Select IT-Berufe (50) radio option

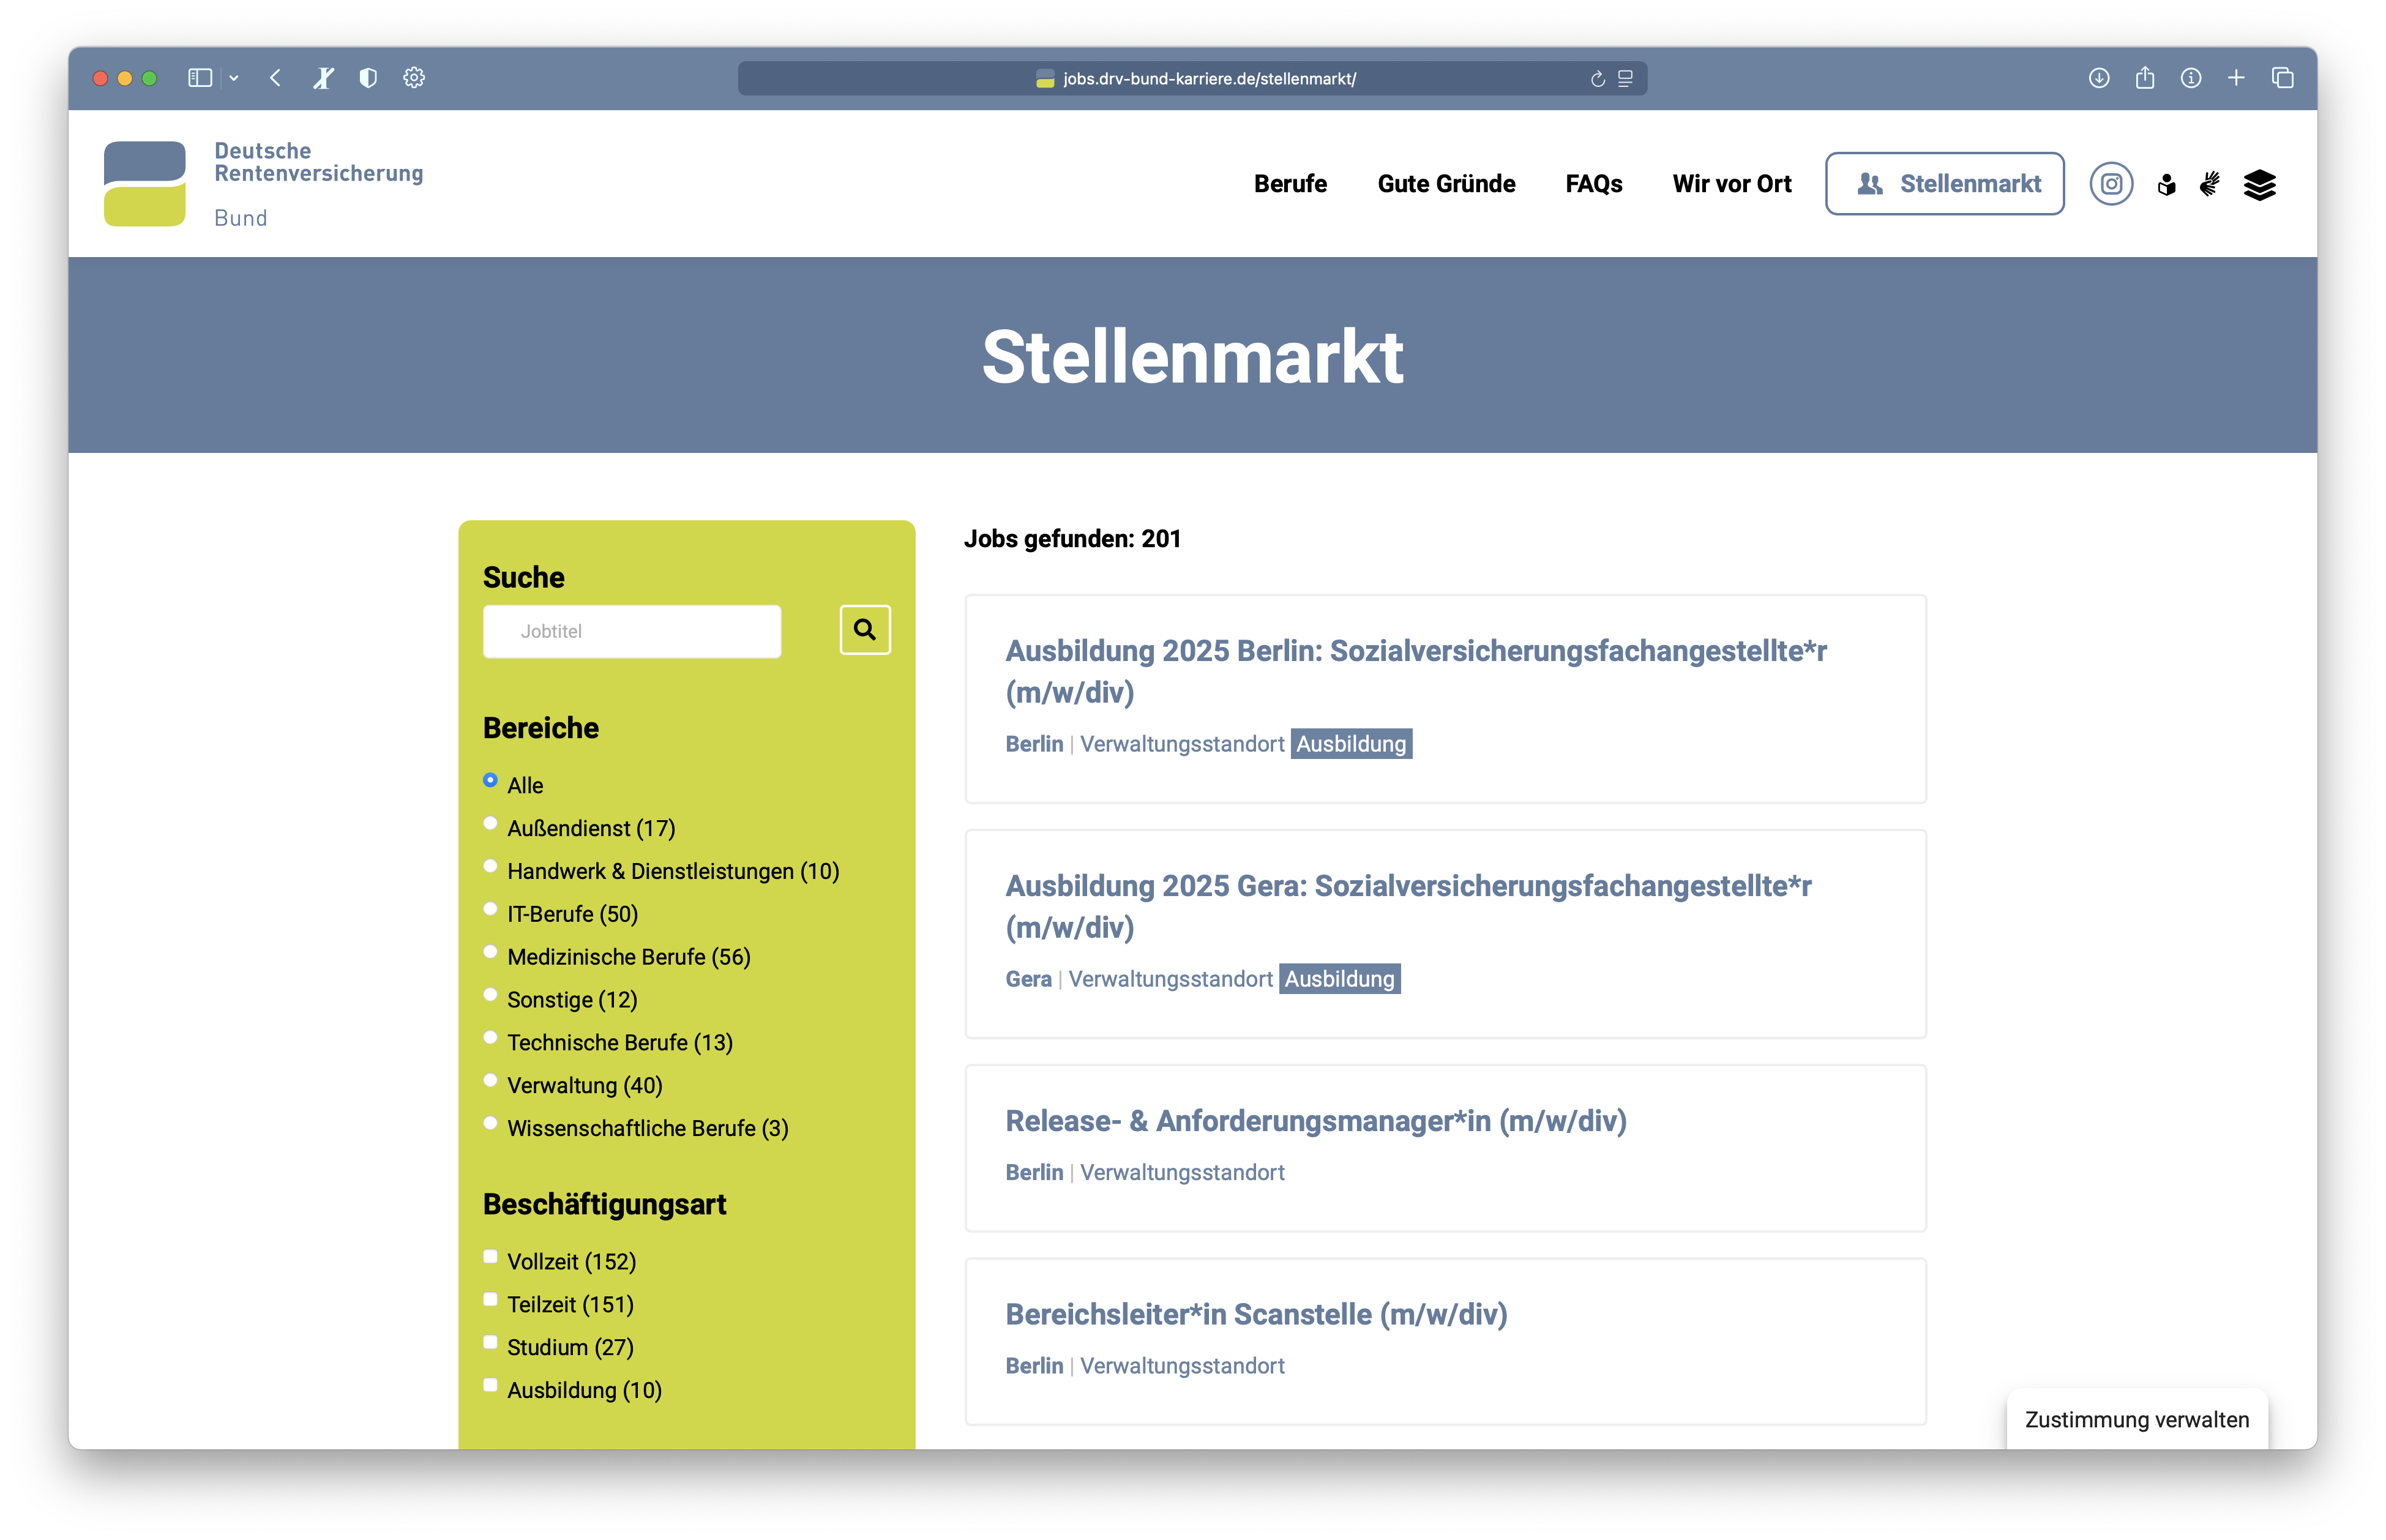click(x=490, y=909)
